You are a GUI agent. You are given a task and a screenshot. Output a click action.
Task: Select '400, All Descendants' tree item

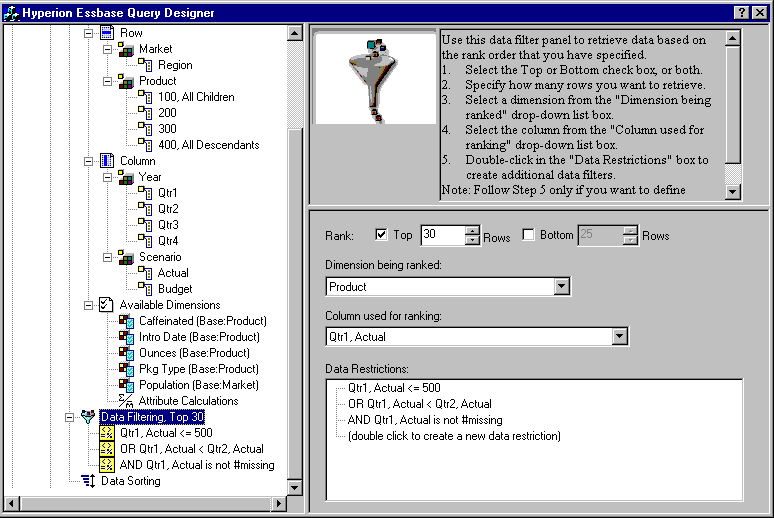click(x=208, y=145)
